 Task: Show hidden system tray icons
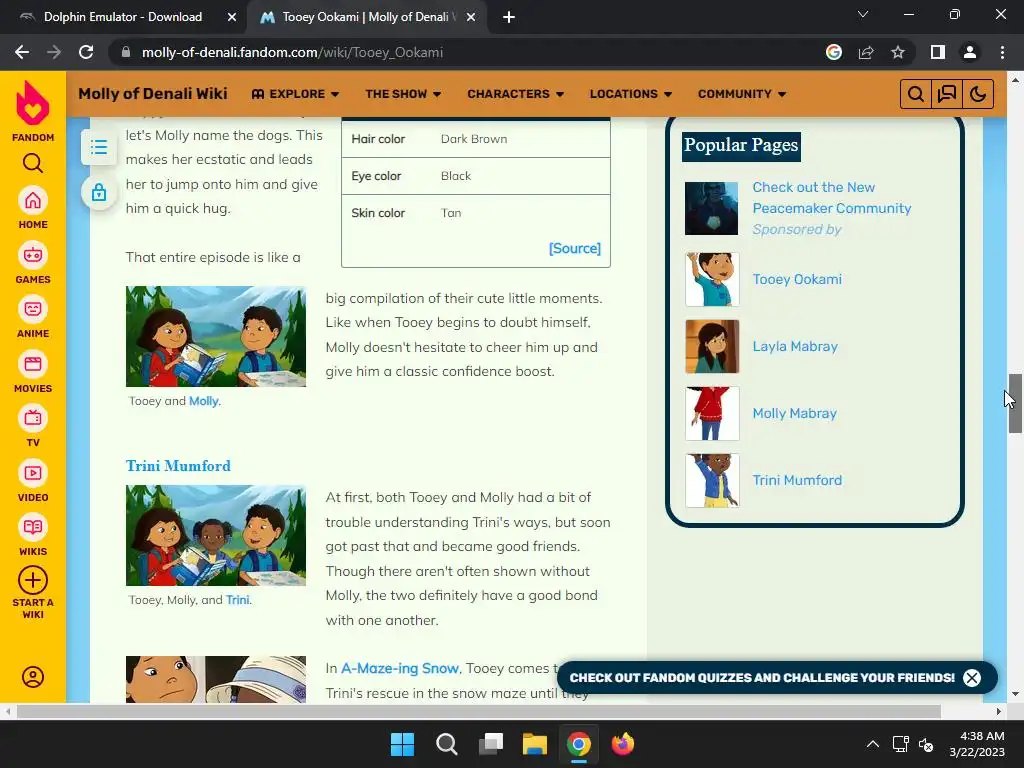point(872,744)
